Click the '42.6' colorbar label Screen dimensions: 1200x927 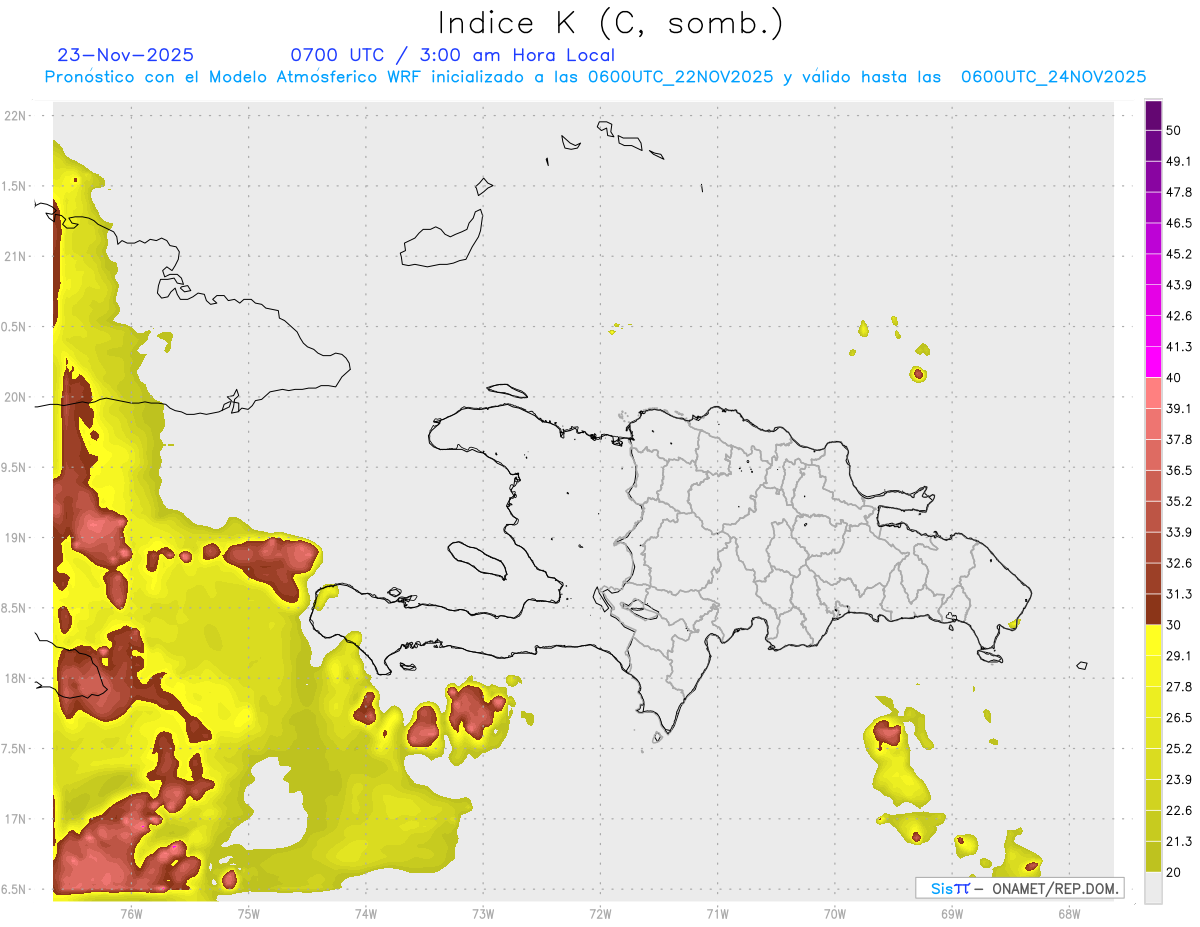click(x=1179, y=316)
